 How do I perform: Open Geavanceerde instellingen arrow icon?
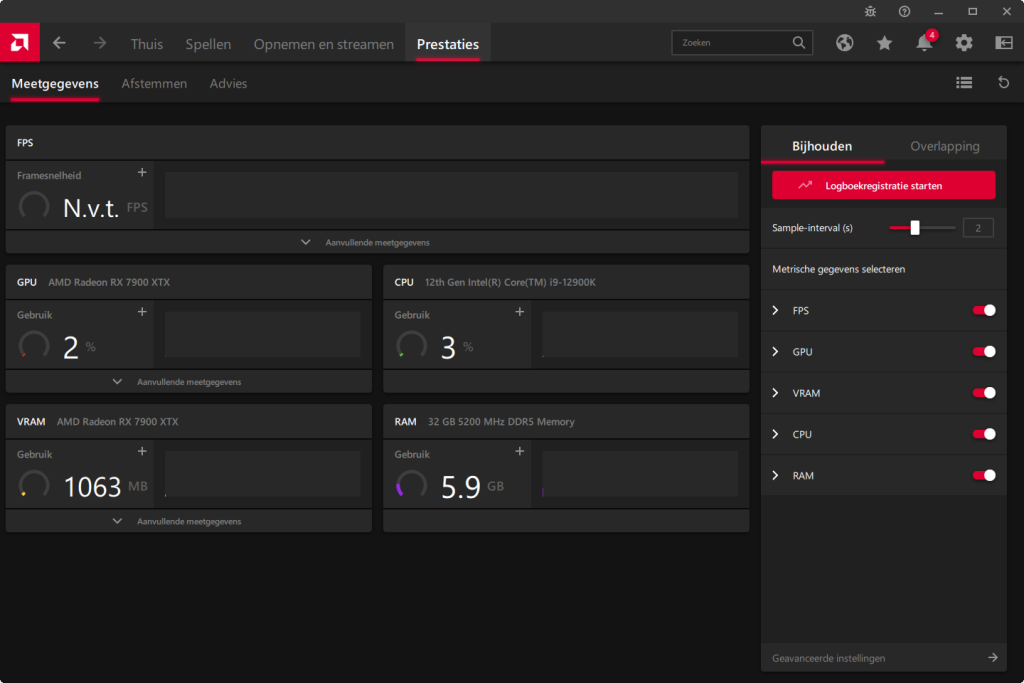993,658
